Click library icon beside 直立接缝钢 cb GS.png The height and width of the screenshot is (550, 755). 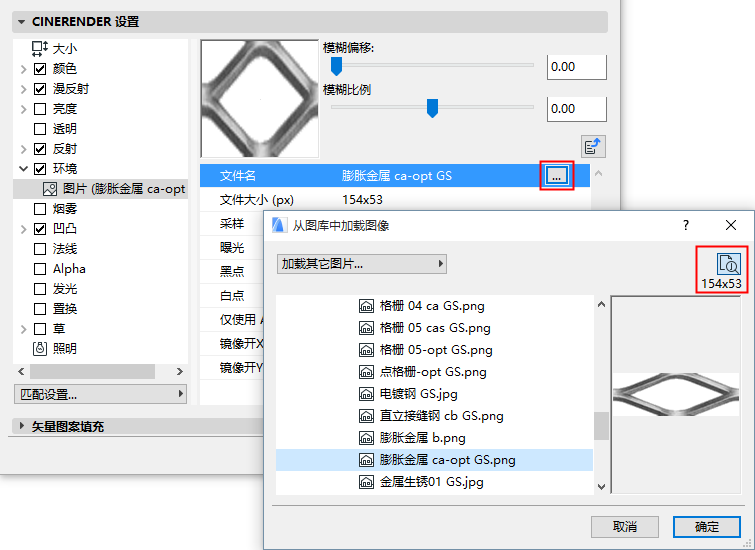[366, 416]
